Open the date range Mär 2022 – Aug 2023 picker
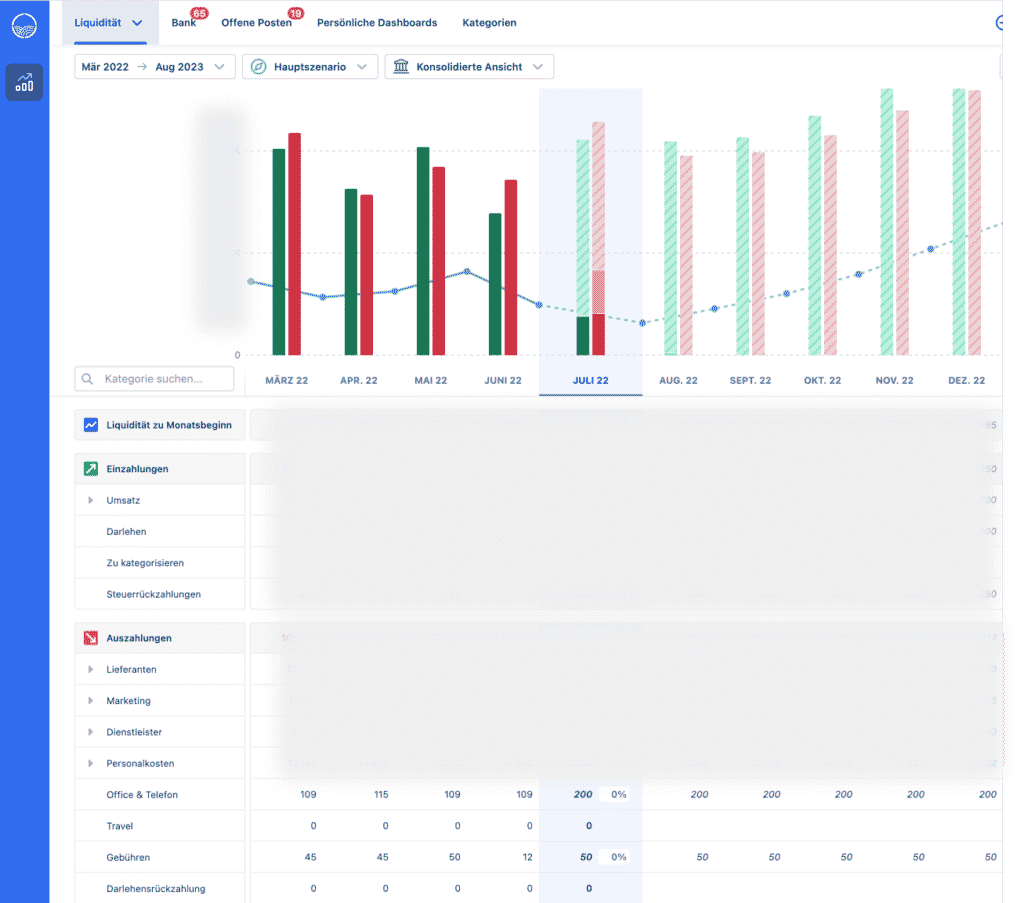Screen dimensions: 1024x903 click(154, 67)
